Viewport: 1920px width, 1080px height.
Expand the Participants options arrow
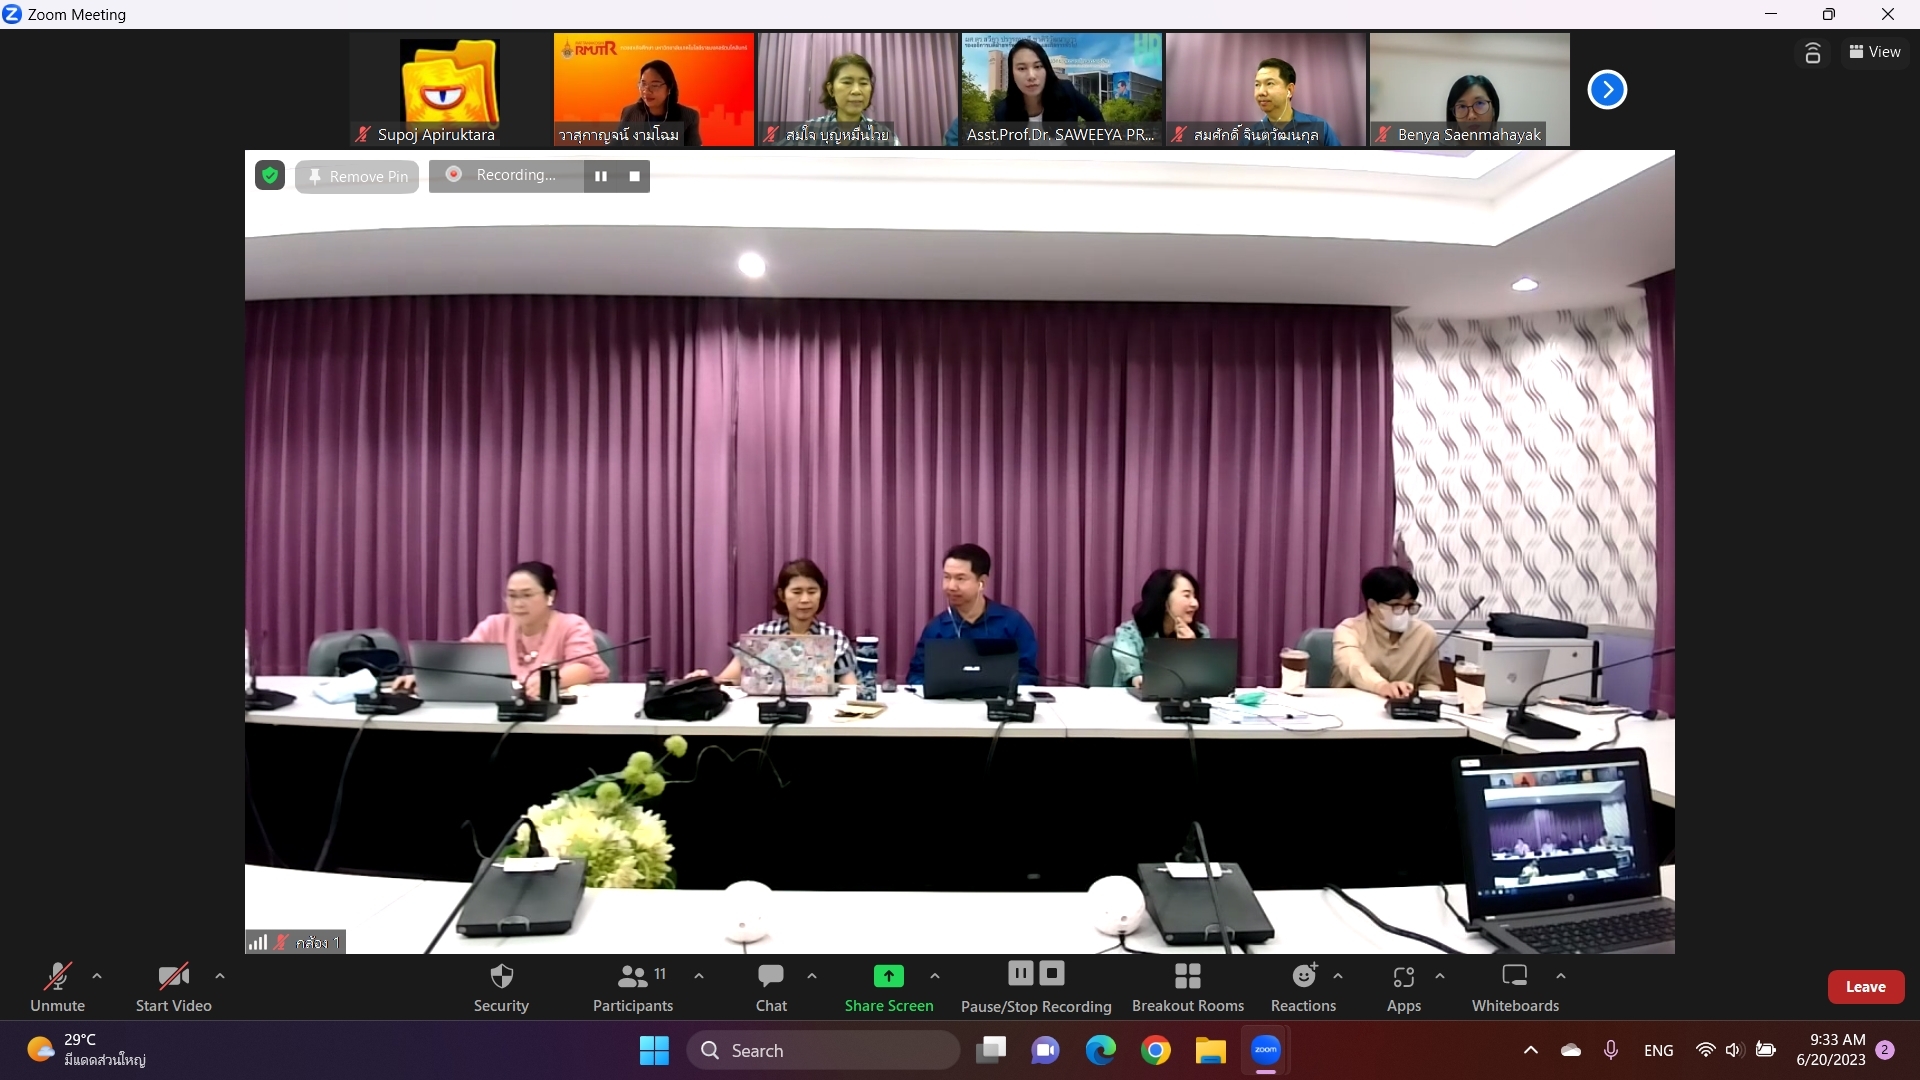pos(699,976)
